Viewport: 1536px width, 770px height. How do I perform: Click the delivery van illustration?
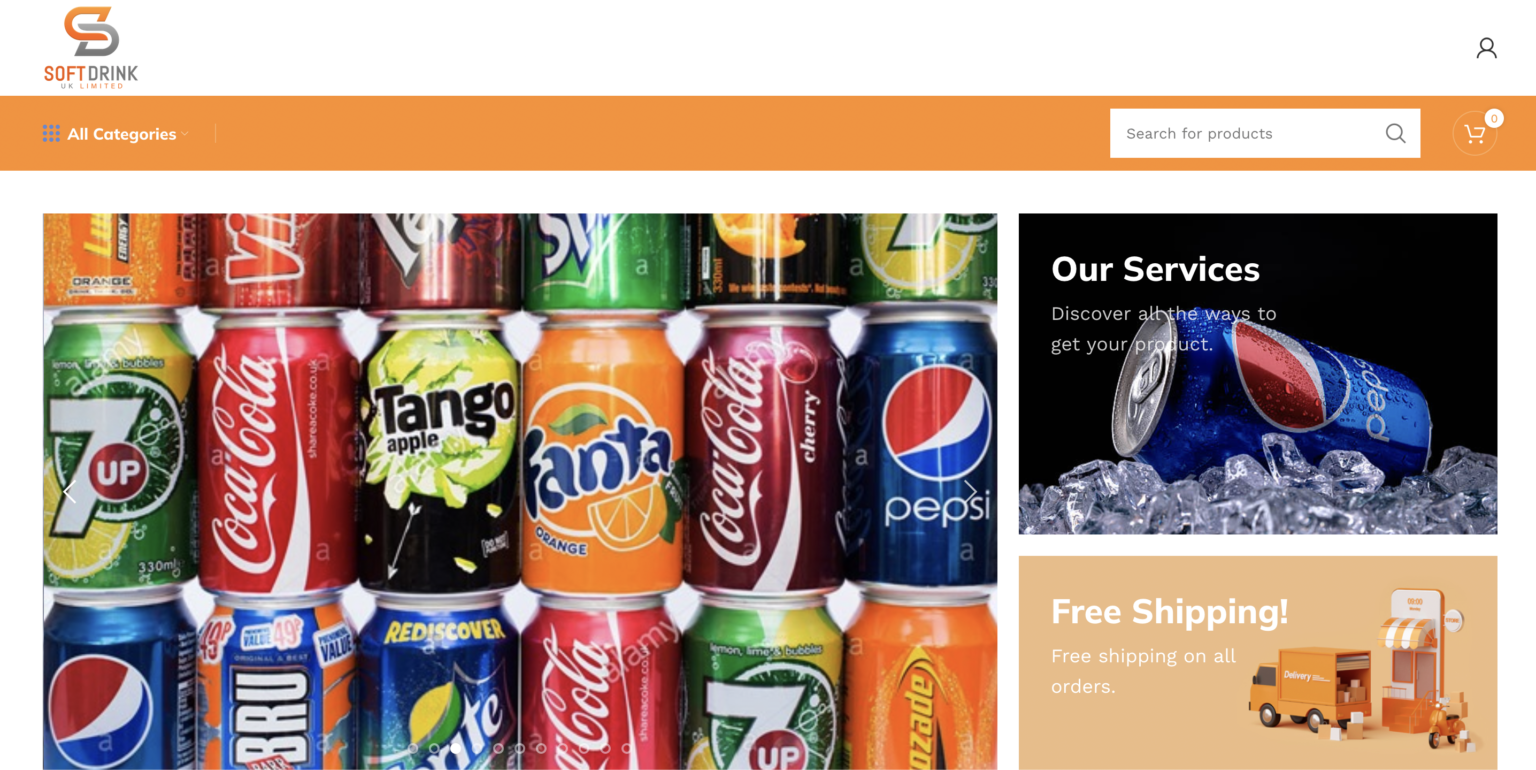[1310, 688]
